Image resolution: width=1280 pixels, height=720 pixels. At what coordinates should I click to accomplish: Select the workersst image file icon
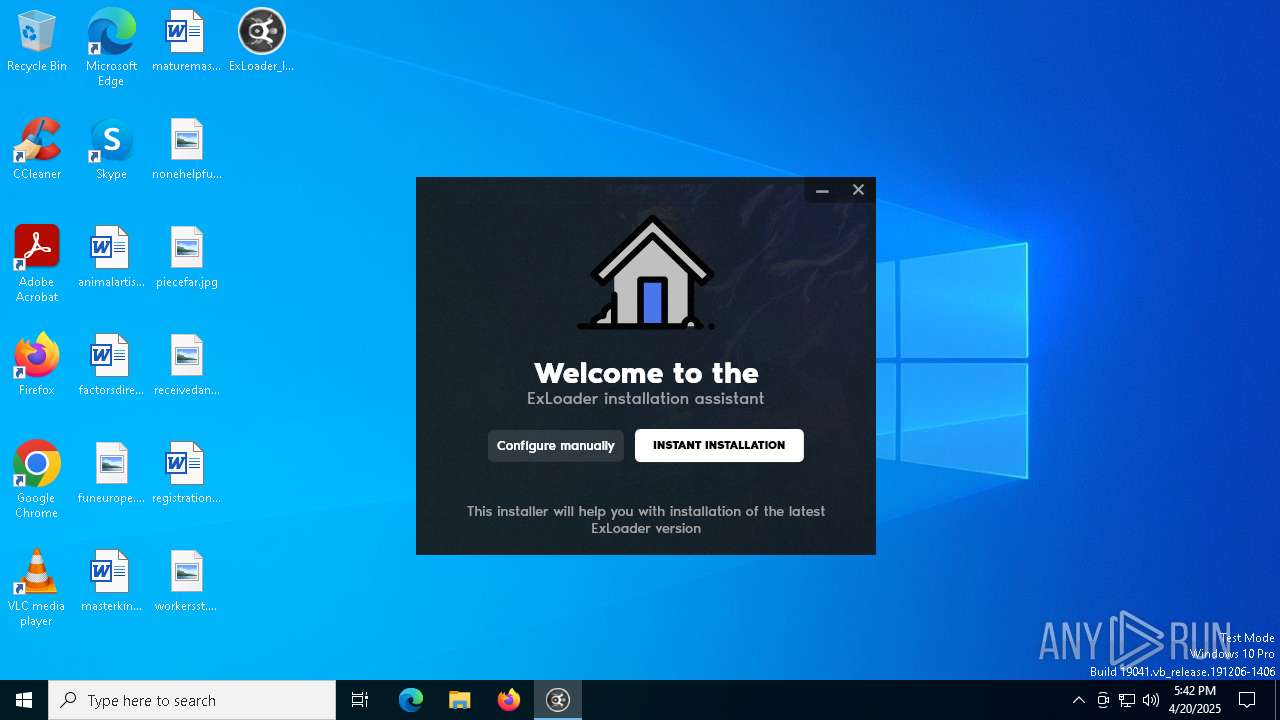(x=186, y=582)
